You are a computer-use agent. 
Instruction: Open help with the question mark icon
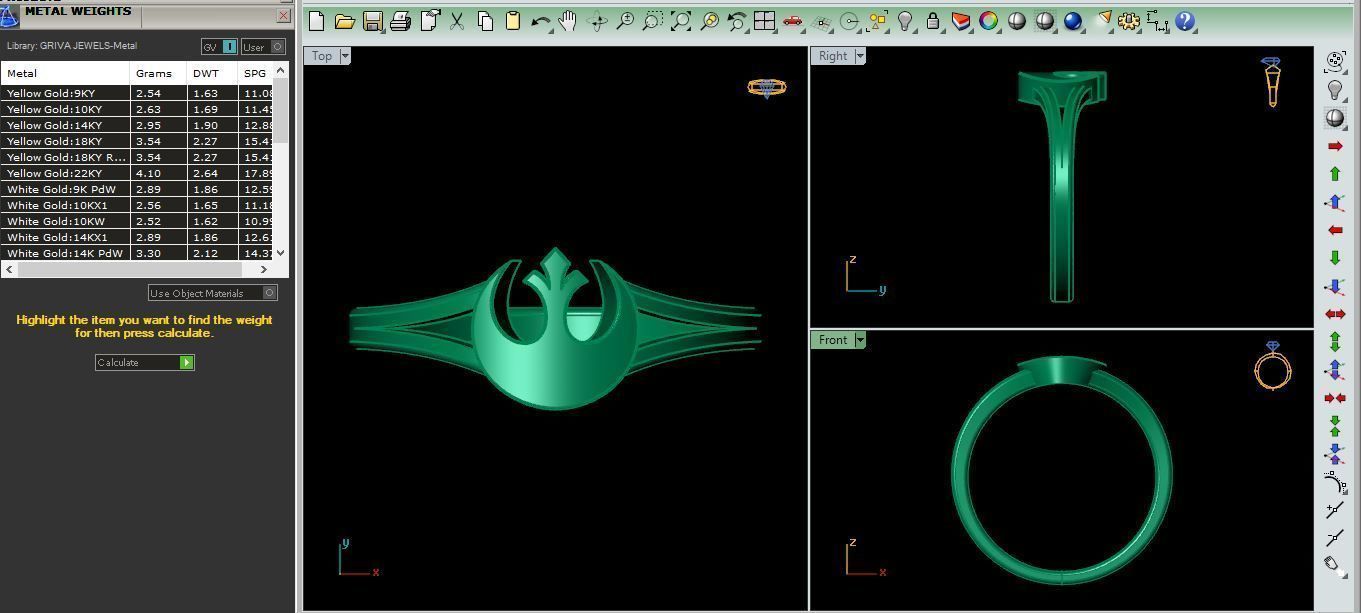pyautogui.click(x=1185, y=21)
